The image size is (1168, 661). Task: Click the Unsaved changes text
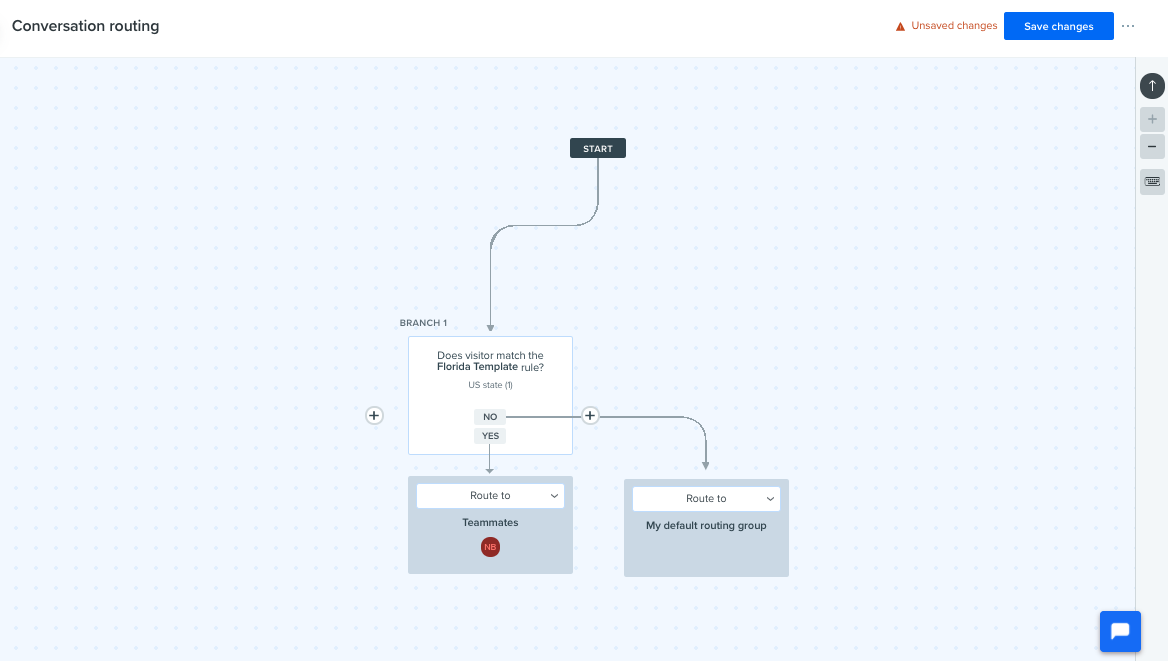tap(954, 26)
